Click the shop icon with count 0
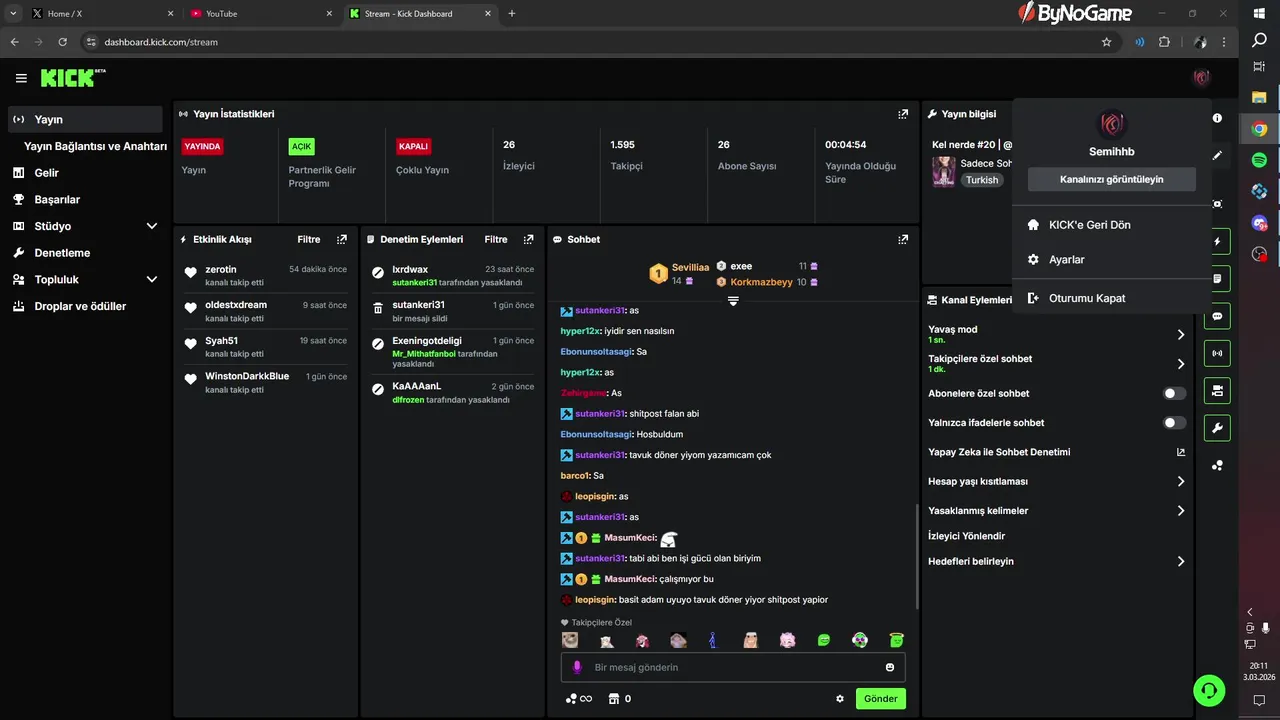 pyautogui.click(x=620, y=699)
